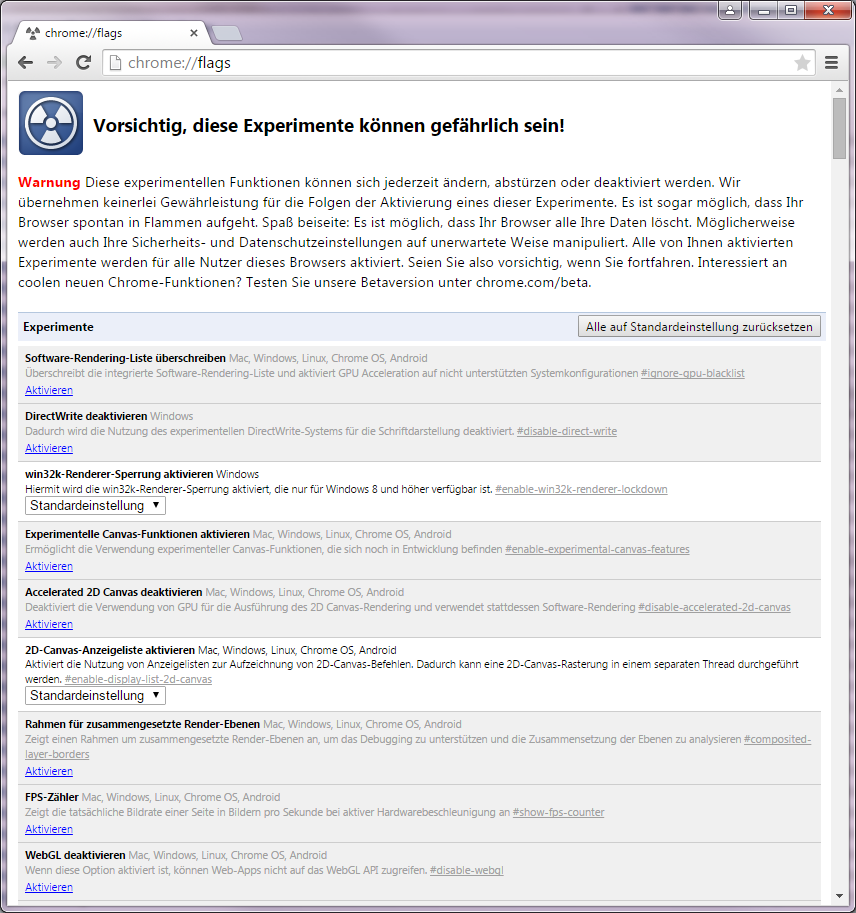Click the 'FPS-Zähler' experiment title
This screenshot has width=856, height=913.
pos(52,797)
